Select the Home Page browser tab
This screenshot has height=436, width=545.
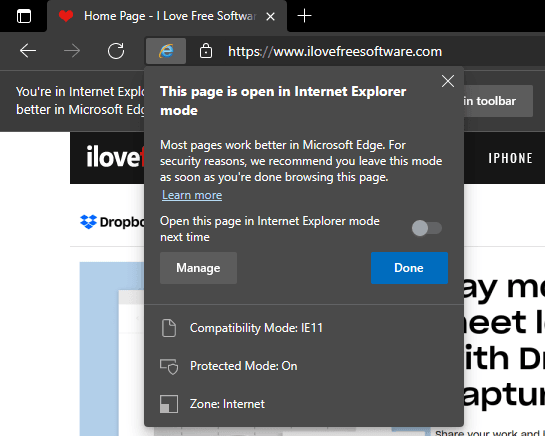167,16
